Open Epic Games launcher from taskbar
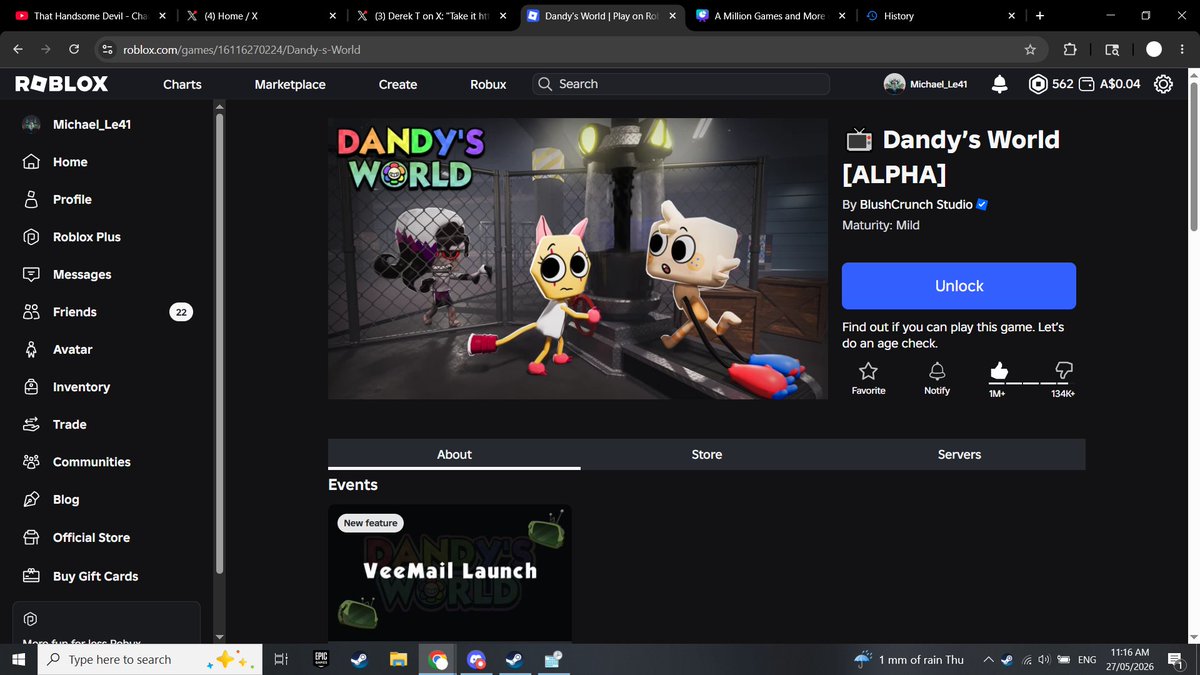Screen dimensions: 1200x675 coord(321,659)
